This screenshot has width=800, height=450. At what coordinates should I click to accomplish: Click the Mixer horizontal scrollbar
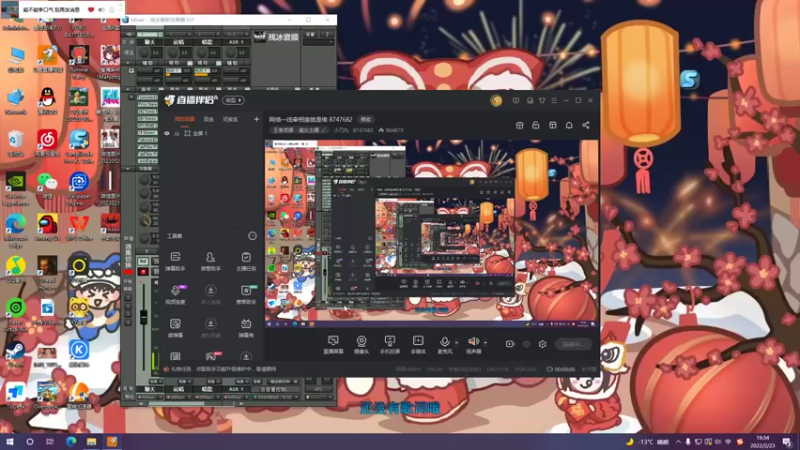point(176,404)
